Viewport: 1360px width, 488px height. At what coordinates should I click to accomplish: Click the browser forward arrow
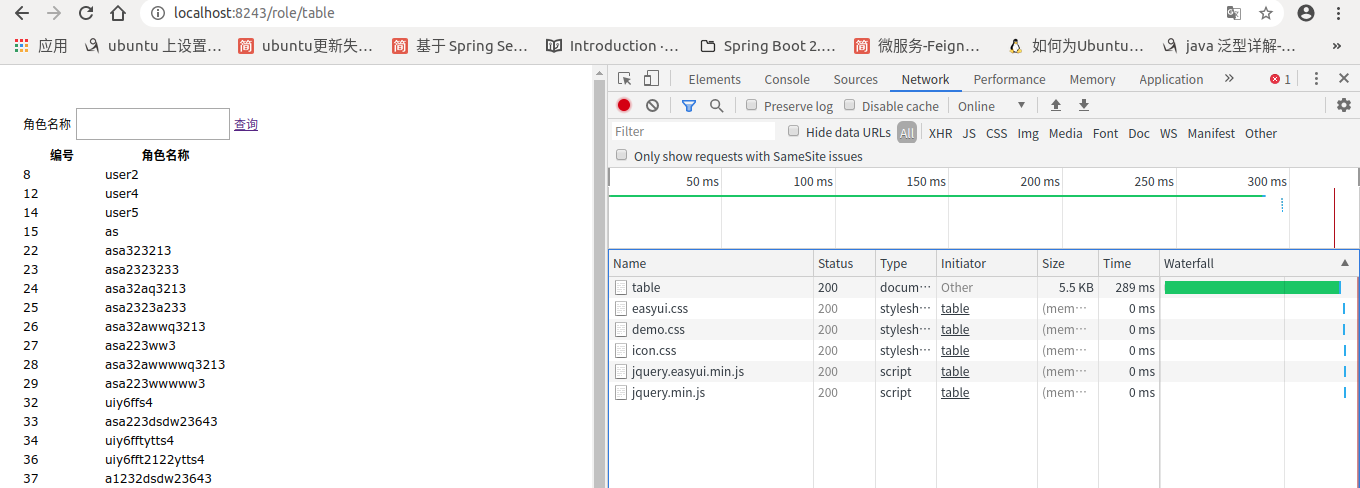(54, 13)
